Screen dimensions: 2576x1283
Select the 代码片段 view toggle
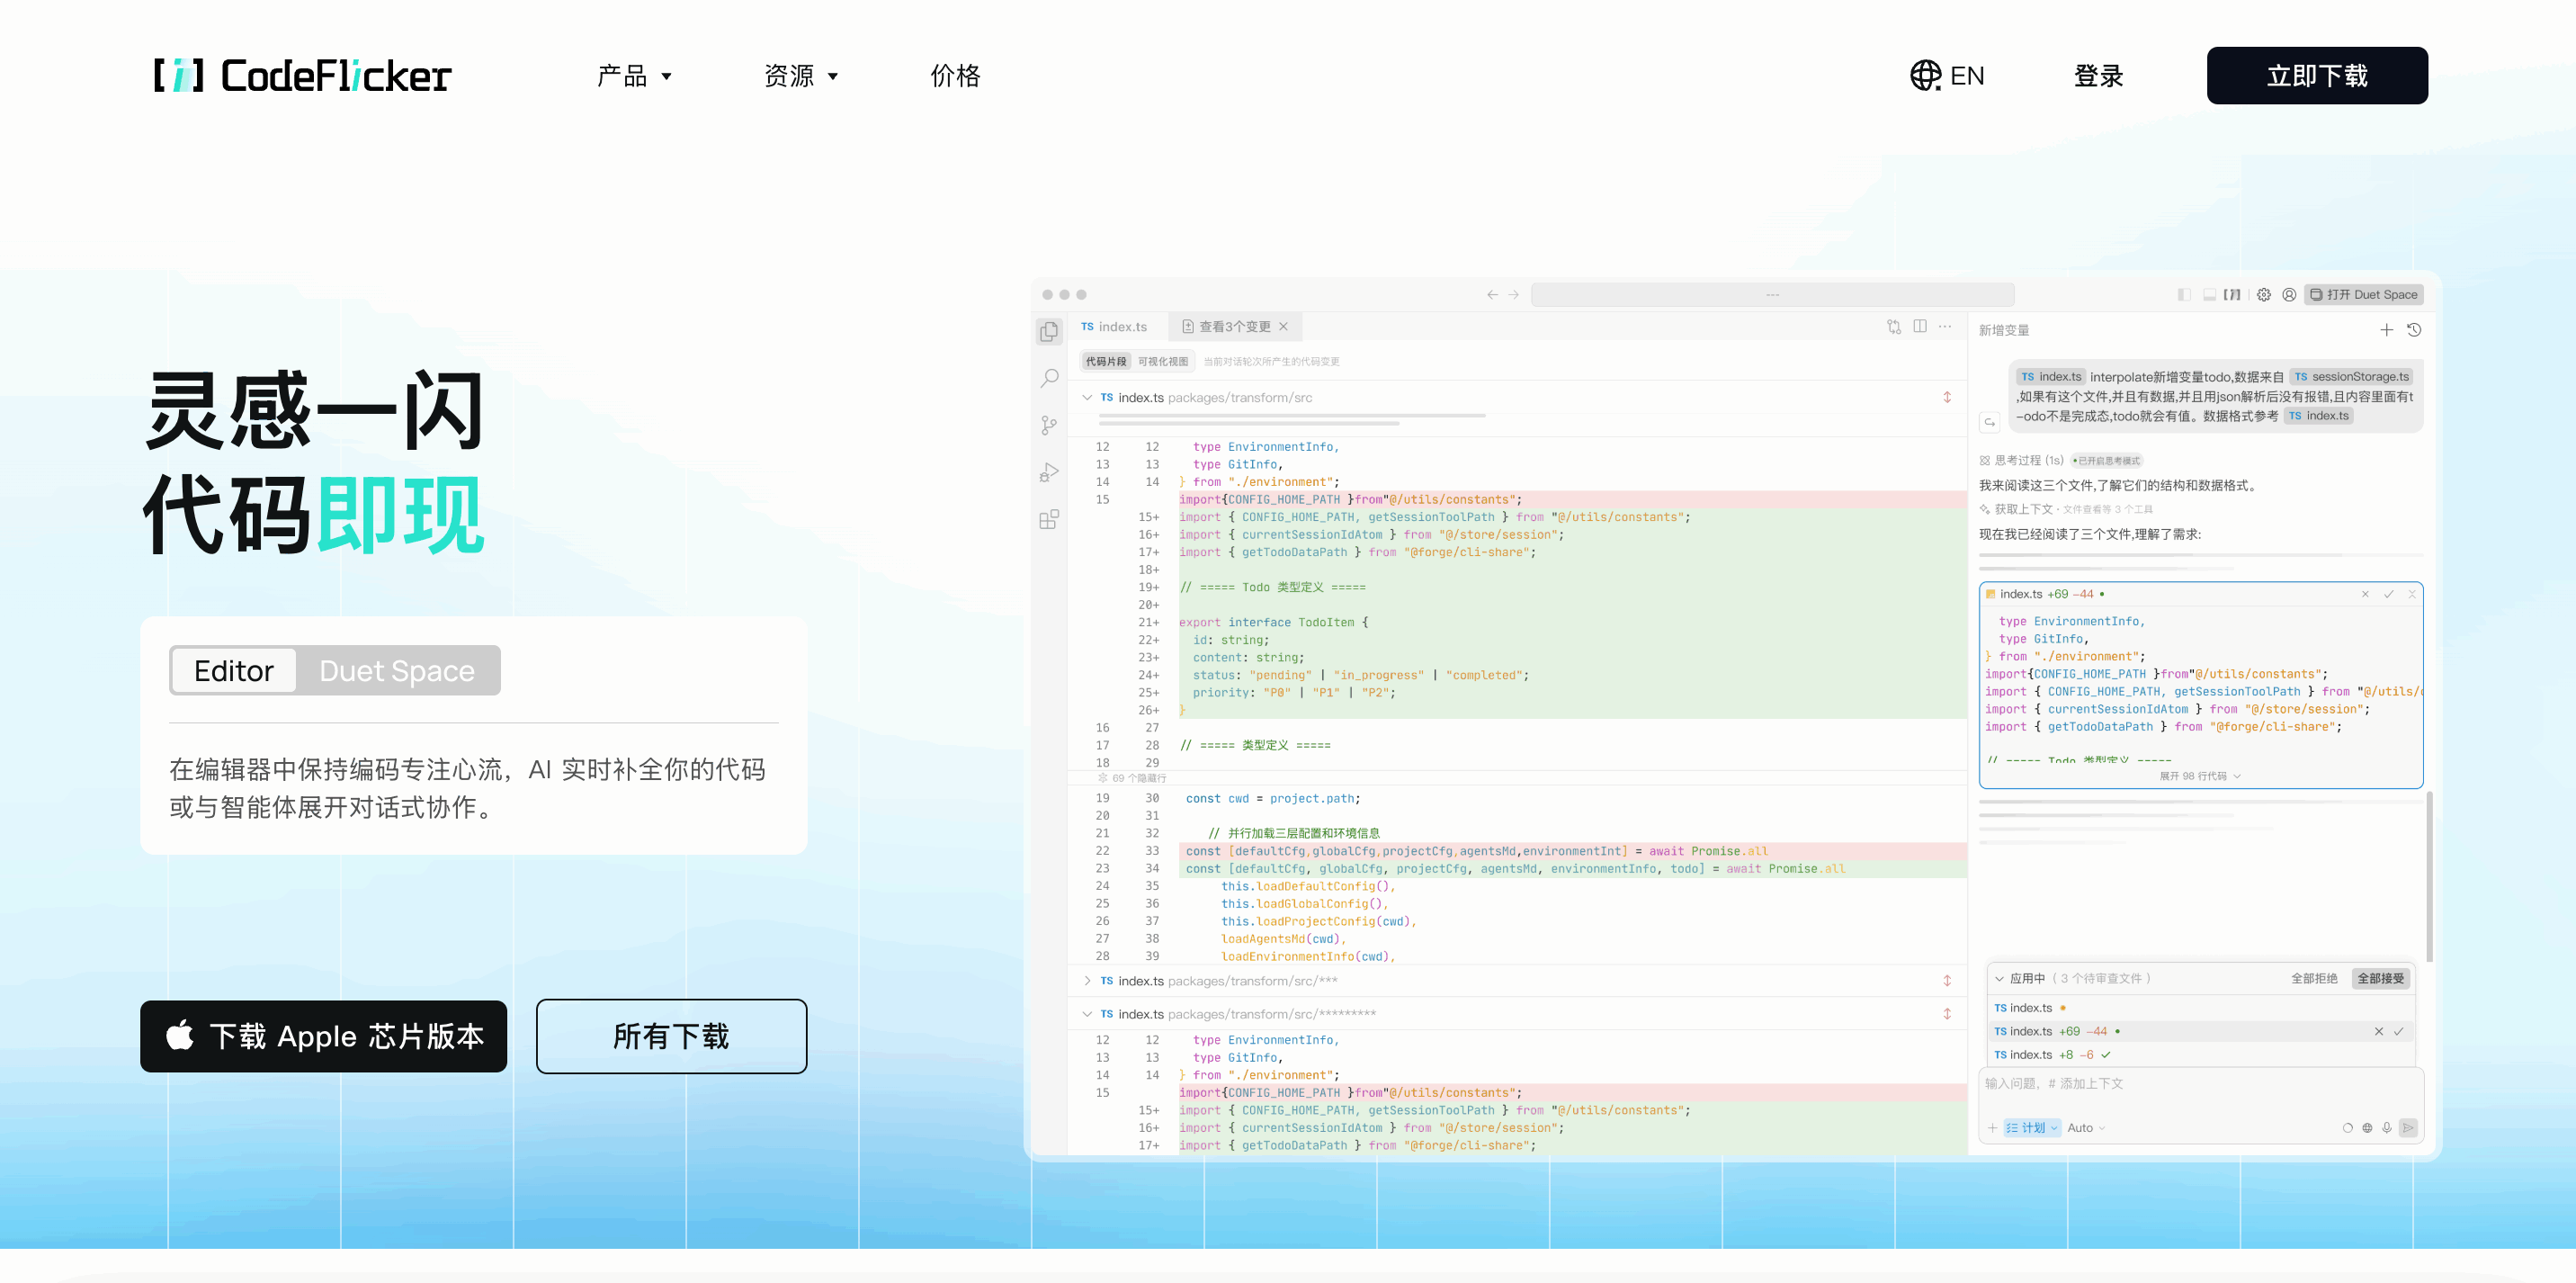pos(1106,361)
